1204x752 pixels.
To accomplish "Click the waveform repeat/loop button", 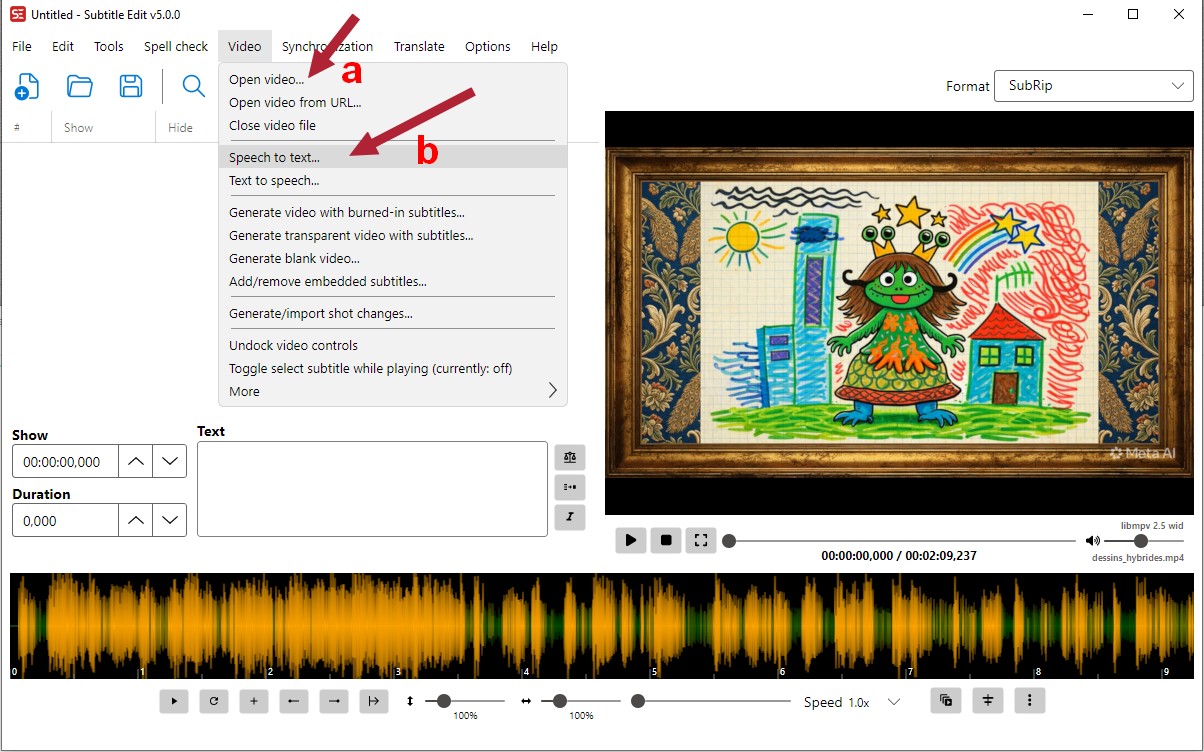I will (x=214, y=701).
